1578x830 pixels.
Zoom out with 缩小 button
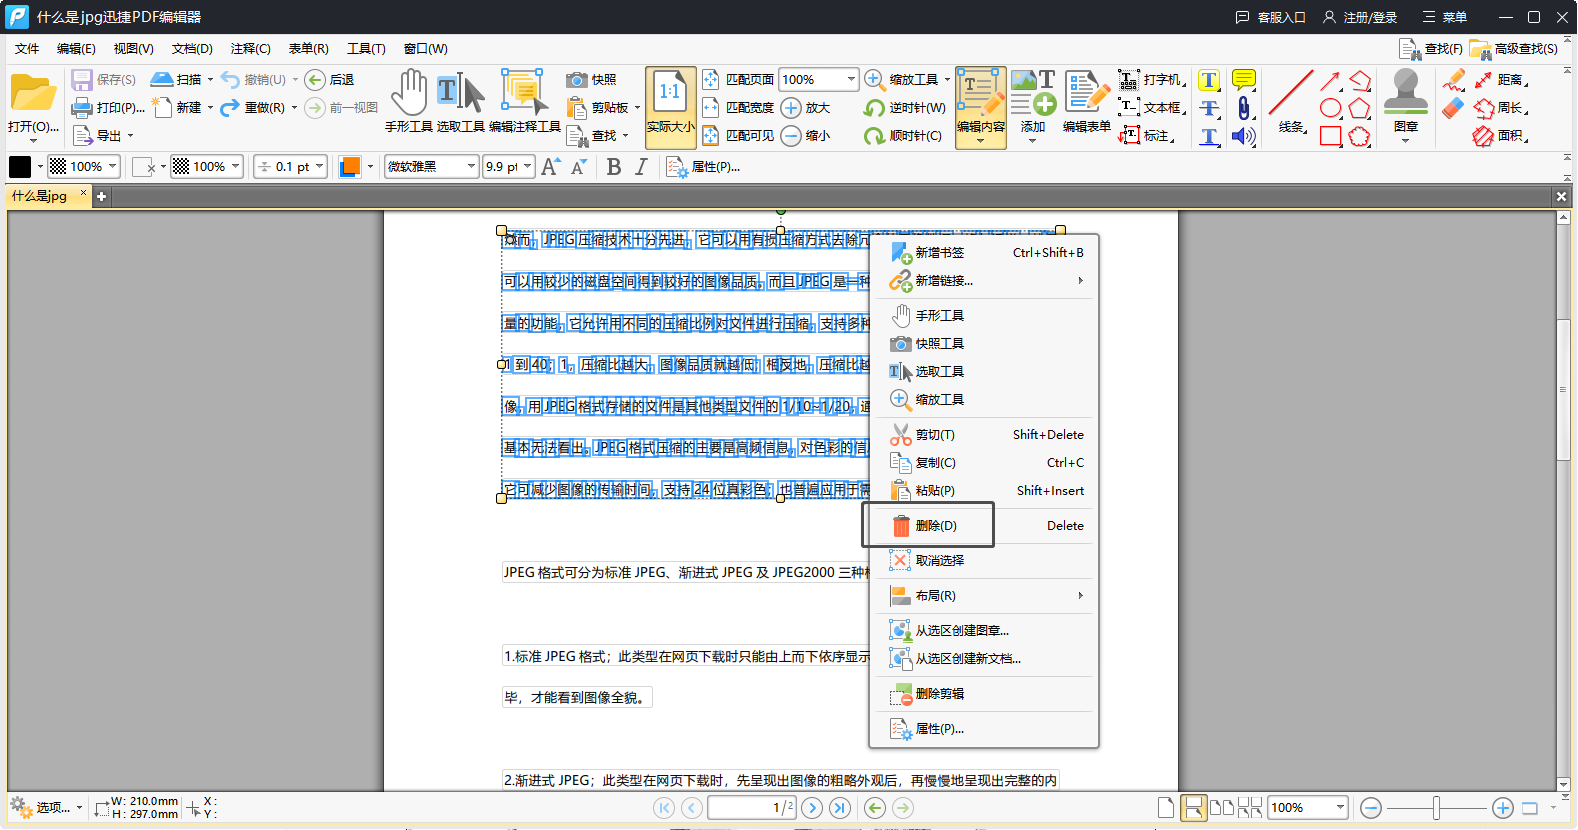pyautogui.click(x=805, y=135)
